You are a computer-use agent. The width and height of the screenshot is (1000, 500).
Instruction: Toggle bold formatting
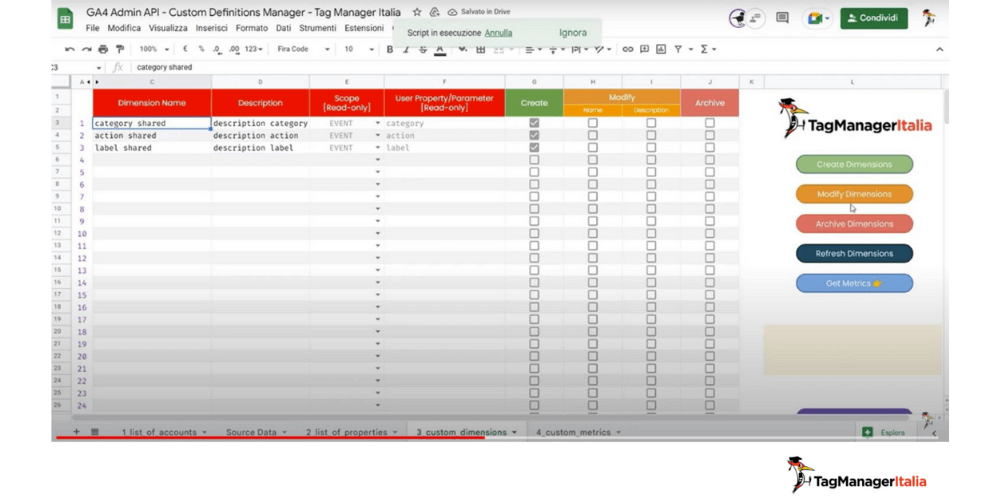(390, 49)
